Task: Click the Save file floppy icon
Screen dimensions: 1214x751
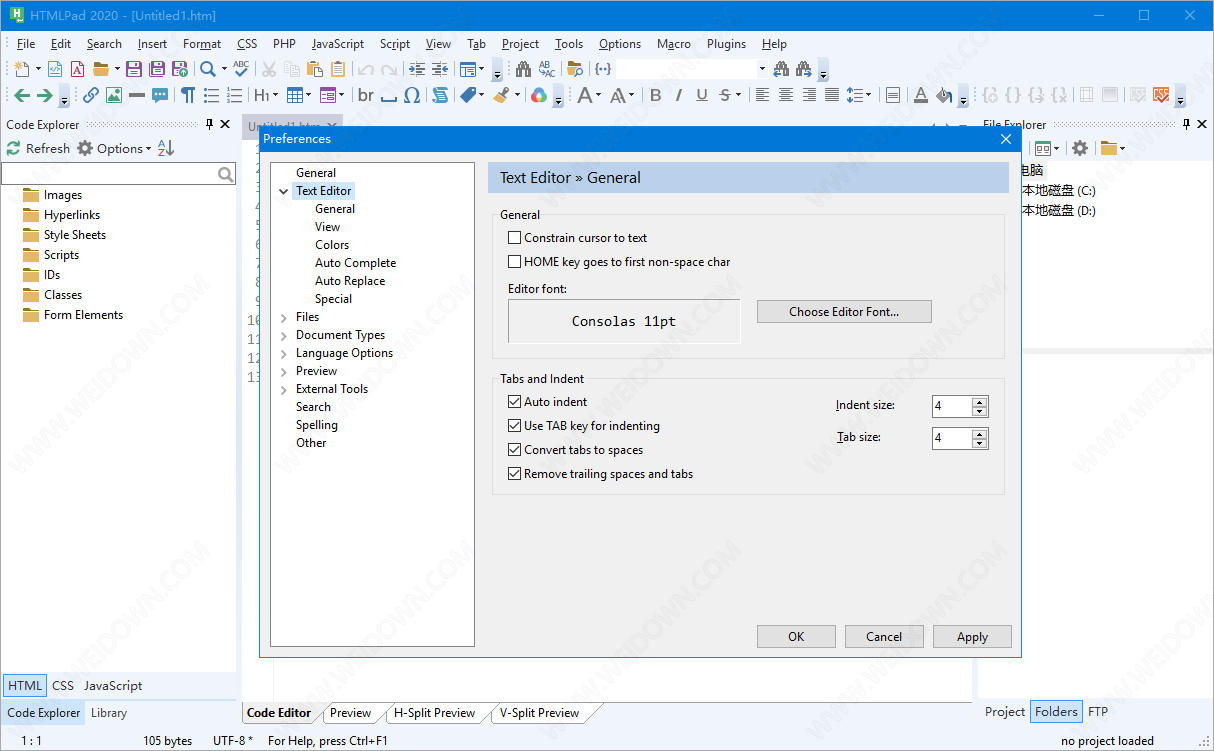Action: [x=133, y=69]
